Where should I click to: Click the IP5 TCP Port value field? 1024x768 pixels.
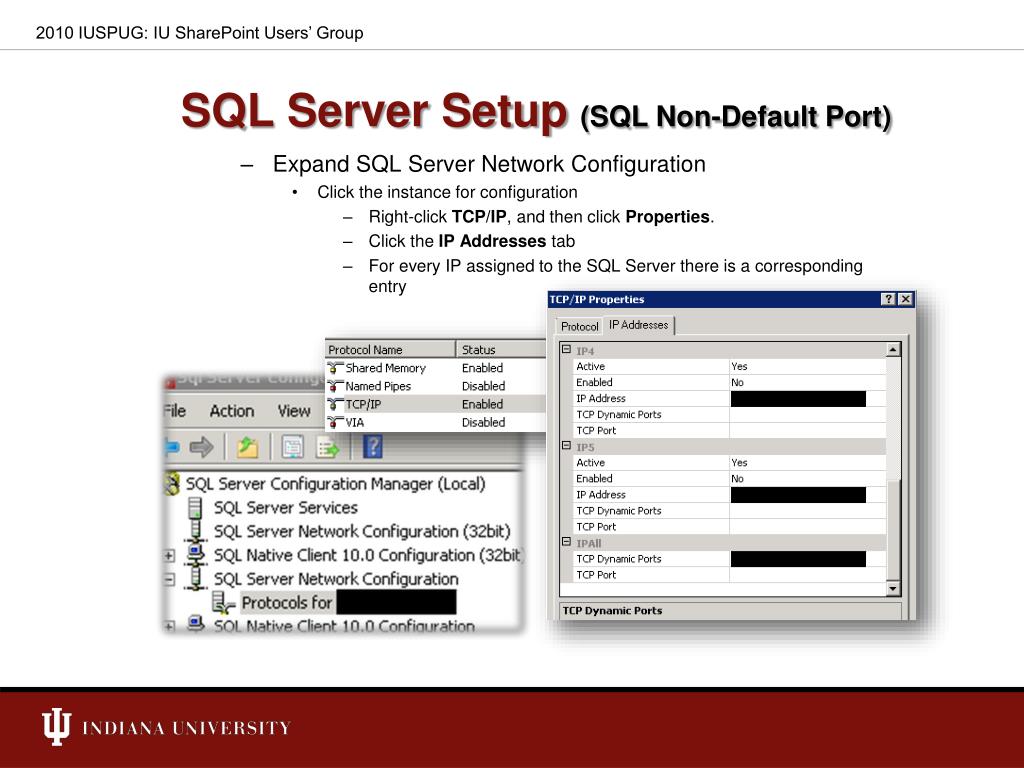pos(807,526)
